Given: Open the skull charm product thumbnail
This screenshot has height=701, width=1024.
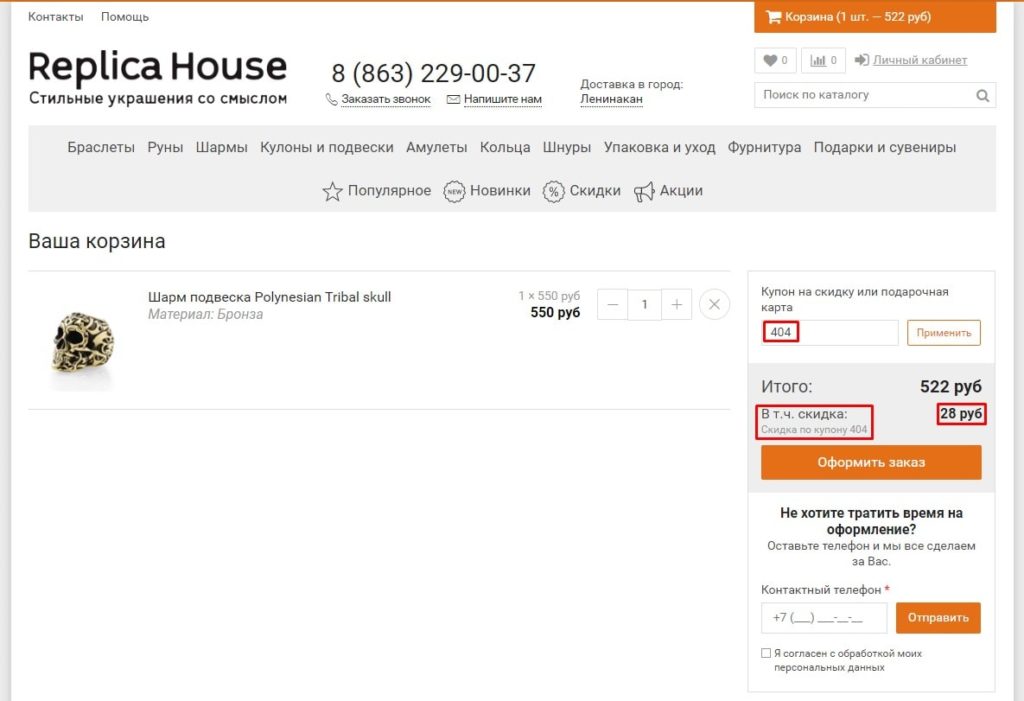Looking at the screenshot, I should (x=83, y=342).
